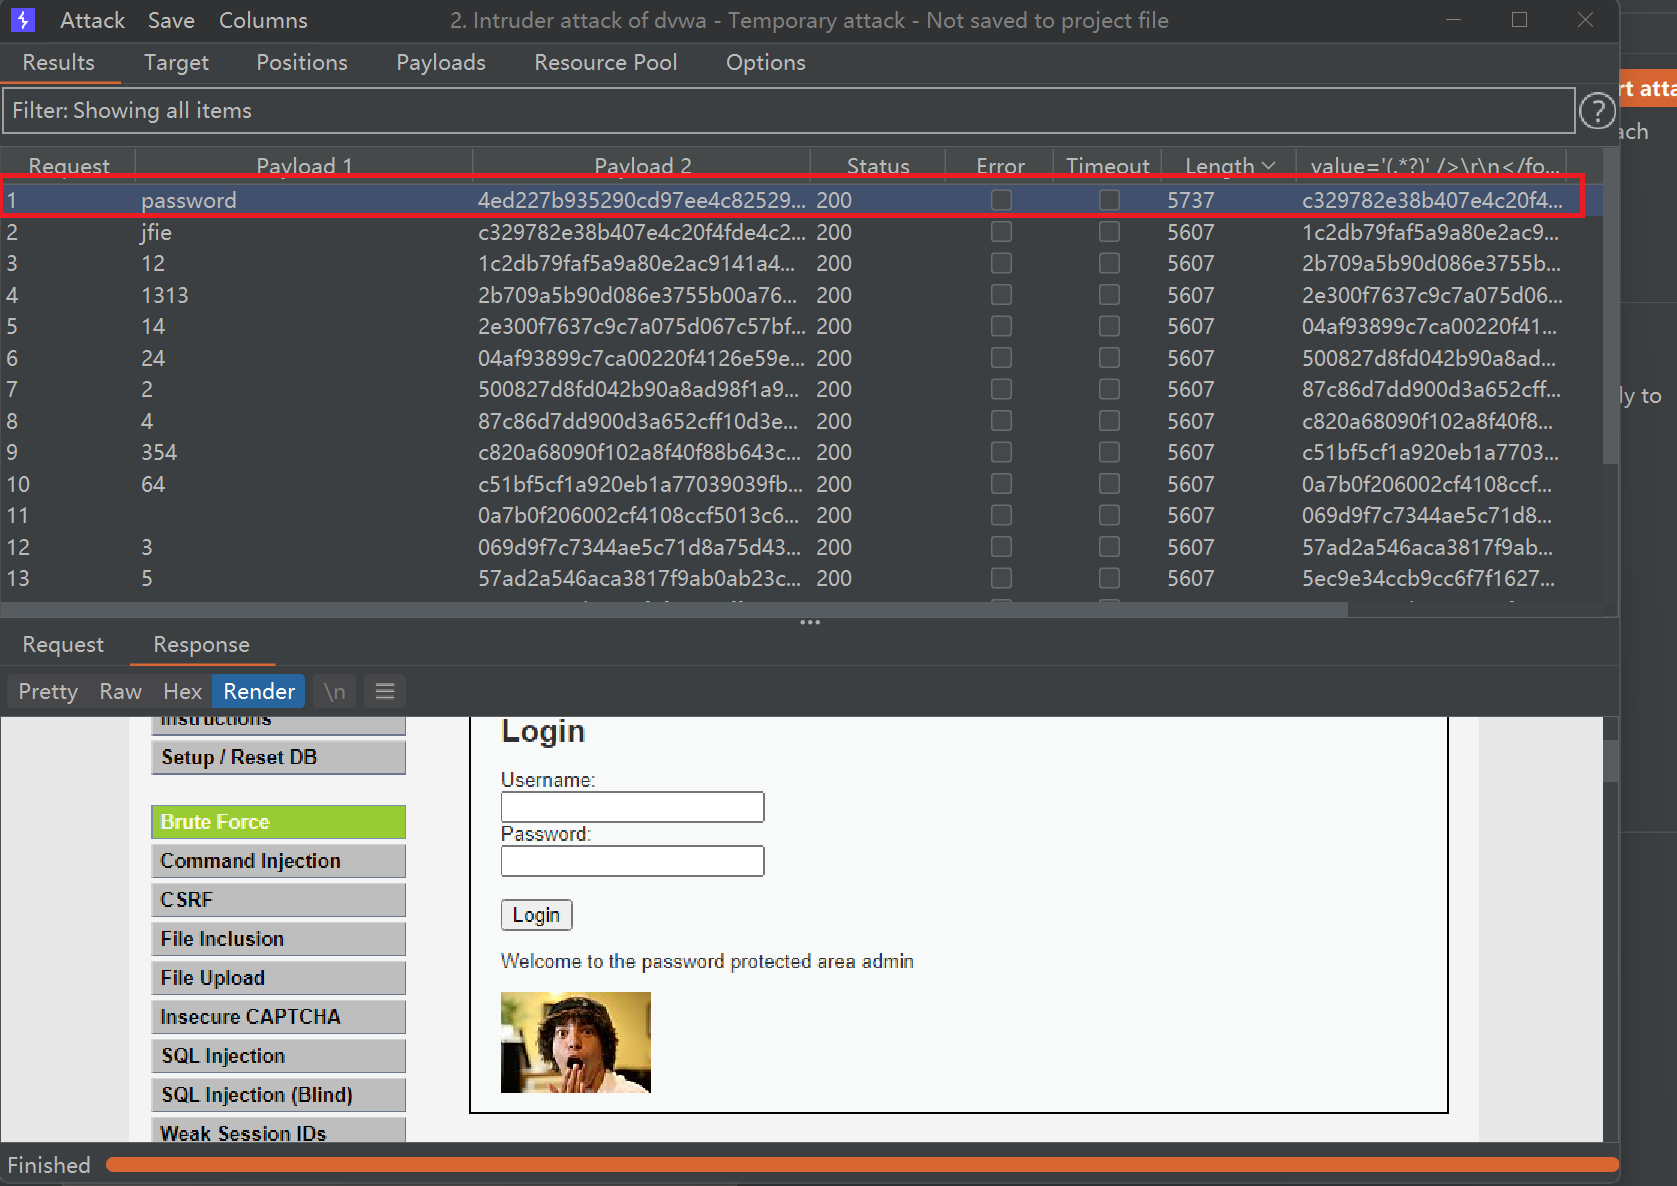
Task: Sort results by Error column header
Action: [x=1000, y=166]
